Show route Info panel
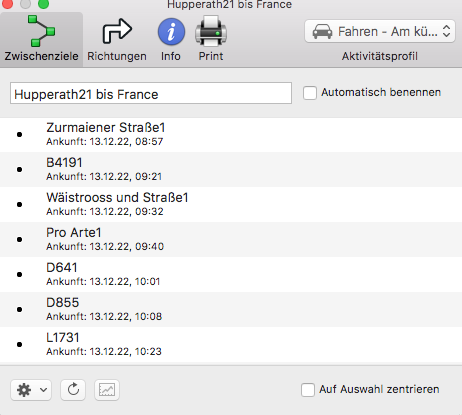This screenshot has height=415, width=462. click(171, 40)
